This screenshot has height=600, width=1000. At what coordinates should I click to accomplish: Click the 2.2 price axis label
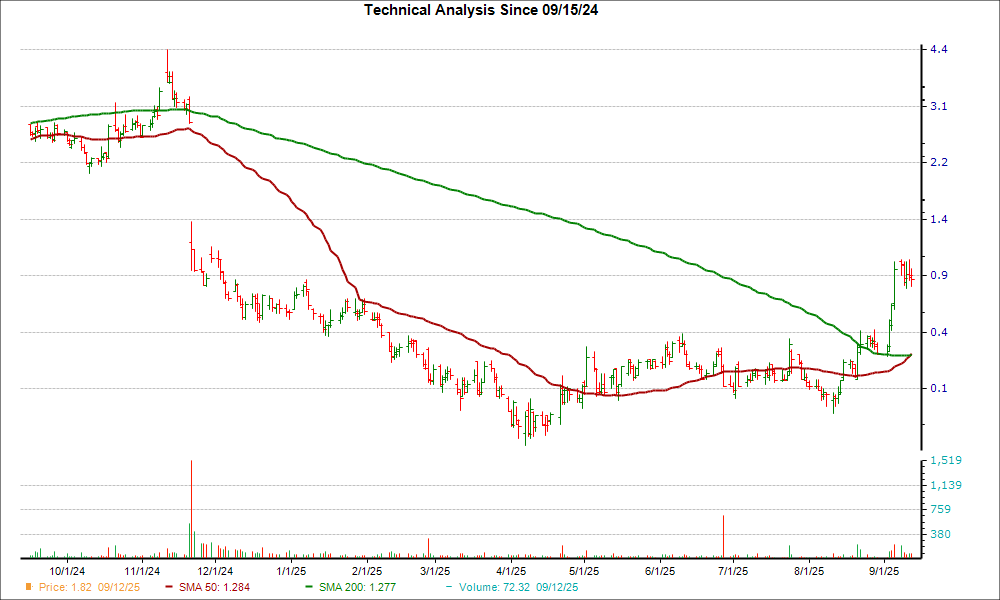coord(939,163)
